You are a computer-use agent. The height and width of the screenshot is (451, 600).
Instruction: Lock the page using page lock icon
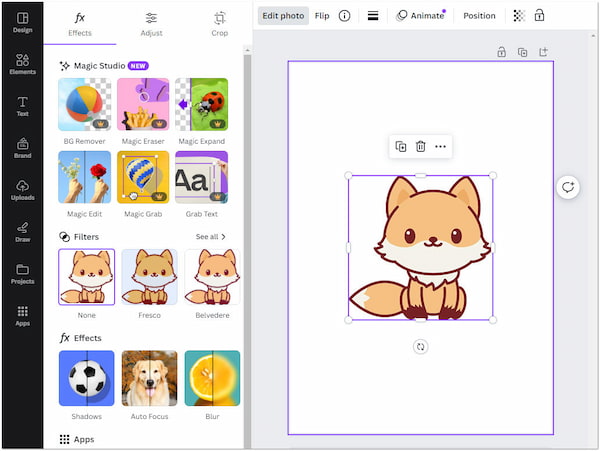tap(501, 52)
